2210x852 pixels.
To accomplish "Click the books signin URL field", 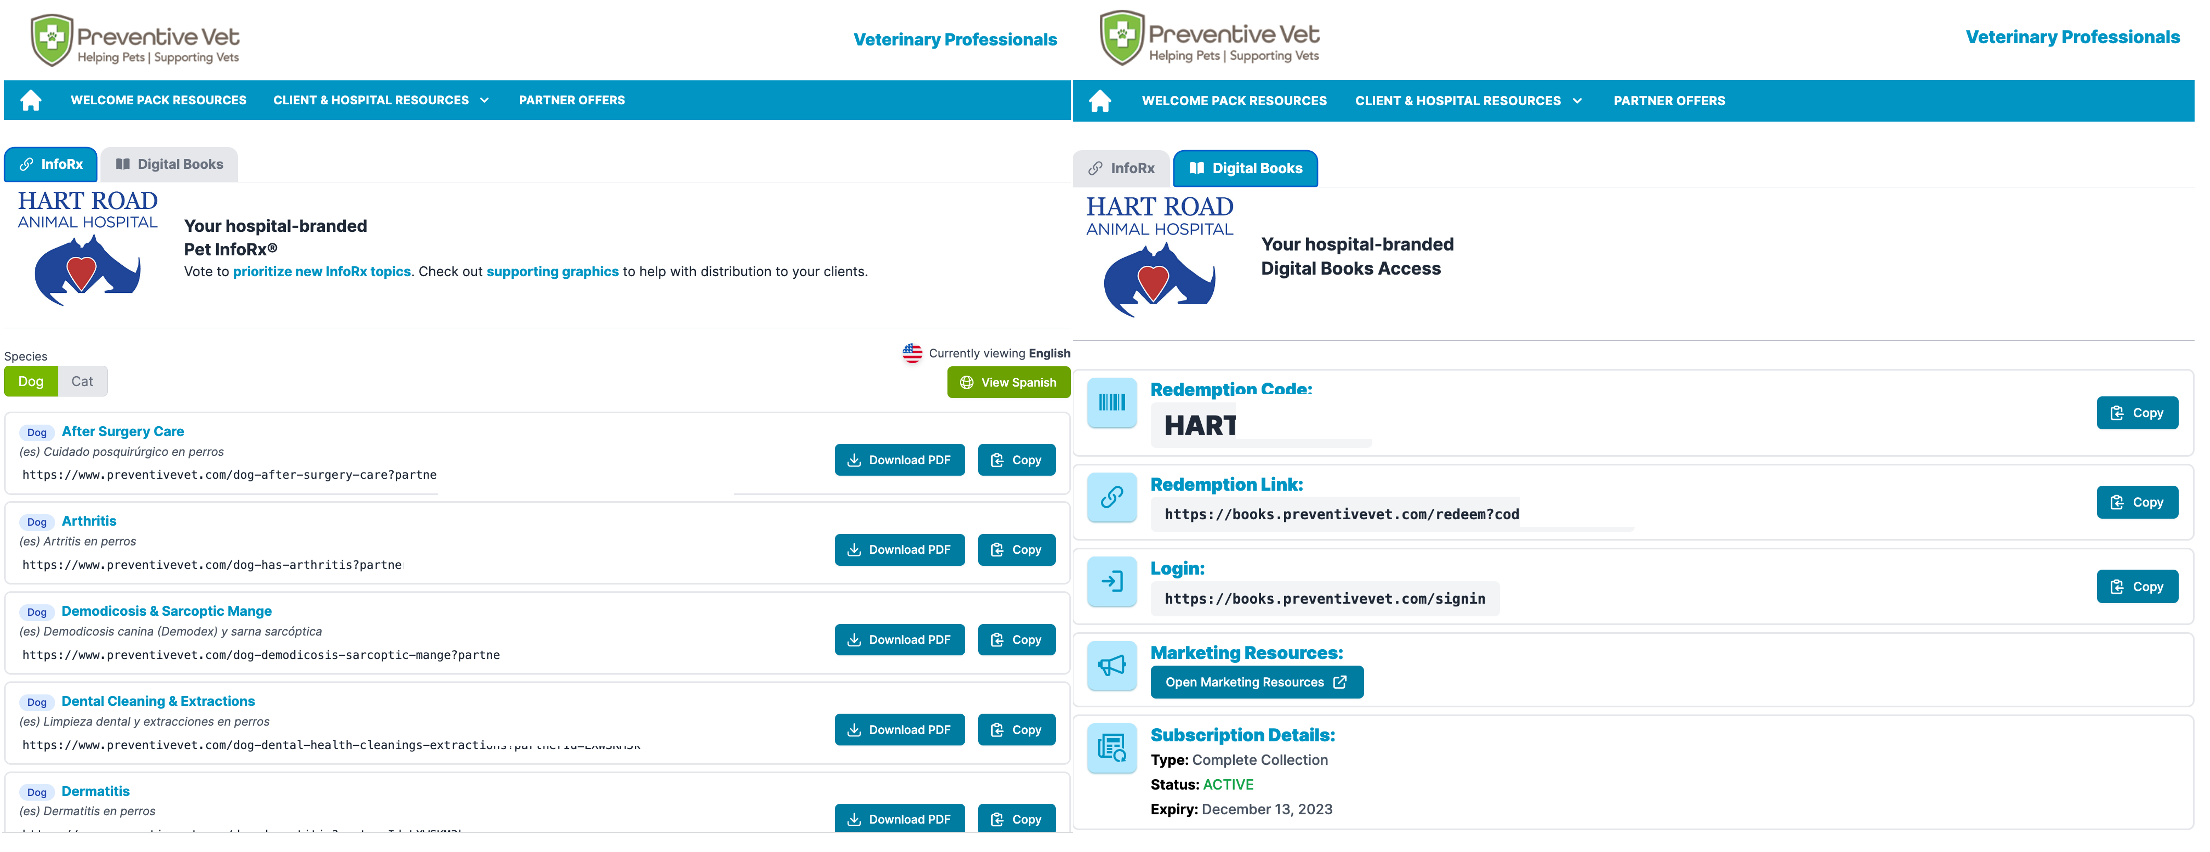I will click(x=1325, y=598).
